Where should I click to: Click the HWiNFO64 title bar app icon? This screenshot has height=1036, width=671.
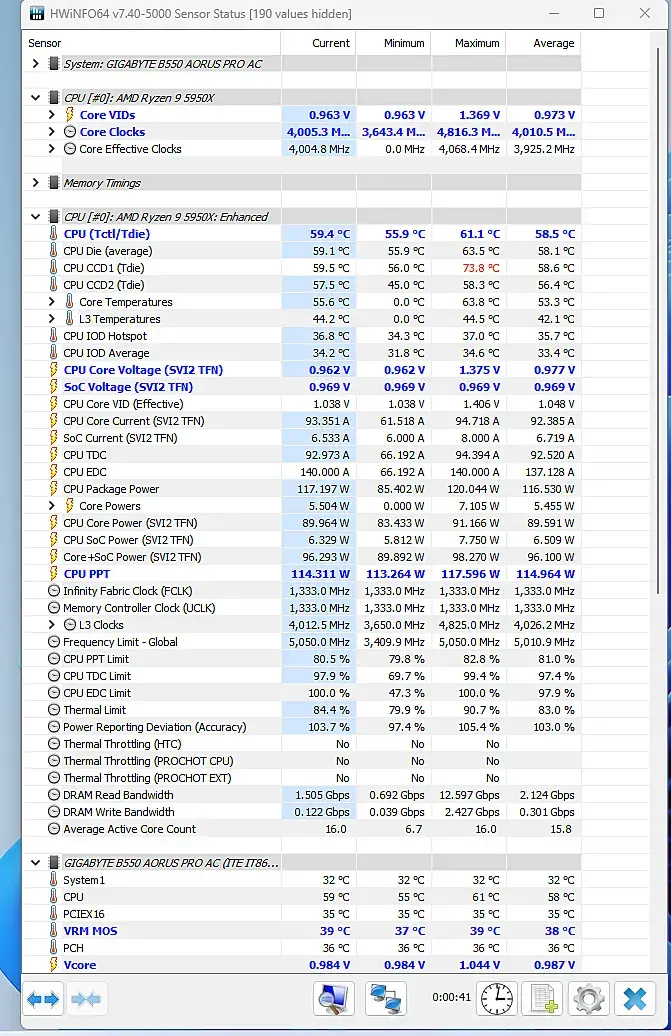38,13
